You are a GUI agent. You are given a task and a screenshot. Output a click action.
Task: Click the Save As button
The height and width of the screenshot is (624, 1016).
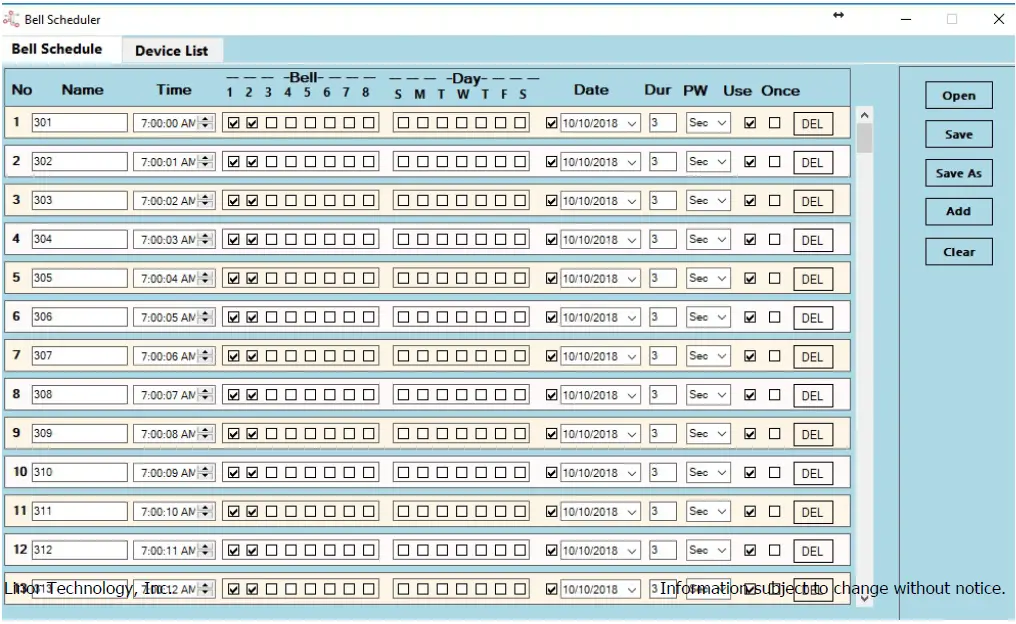click(x=957, y=173)
